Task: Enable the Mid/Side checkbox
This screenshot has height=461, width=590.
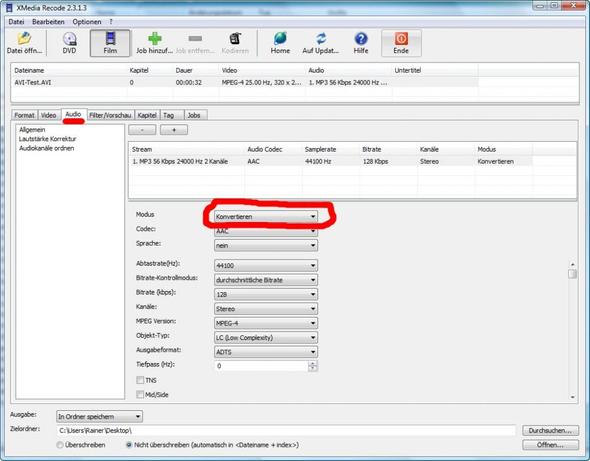Action: [x=140, y=394]
